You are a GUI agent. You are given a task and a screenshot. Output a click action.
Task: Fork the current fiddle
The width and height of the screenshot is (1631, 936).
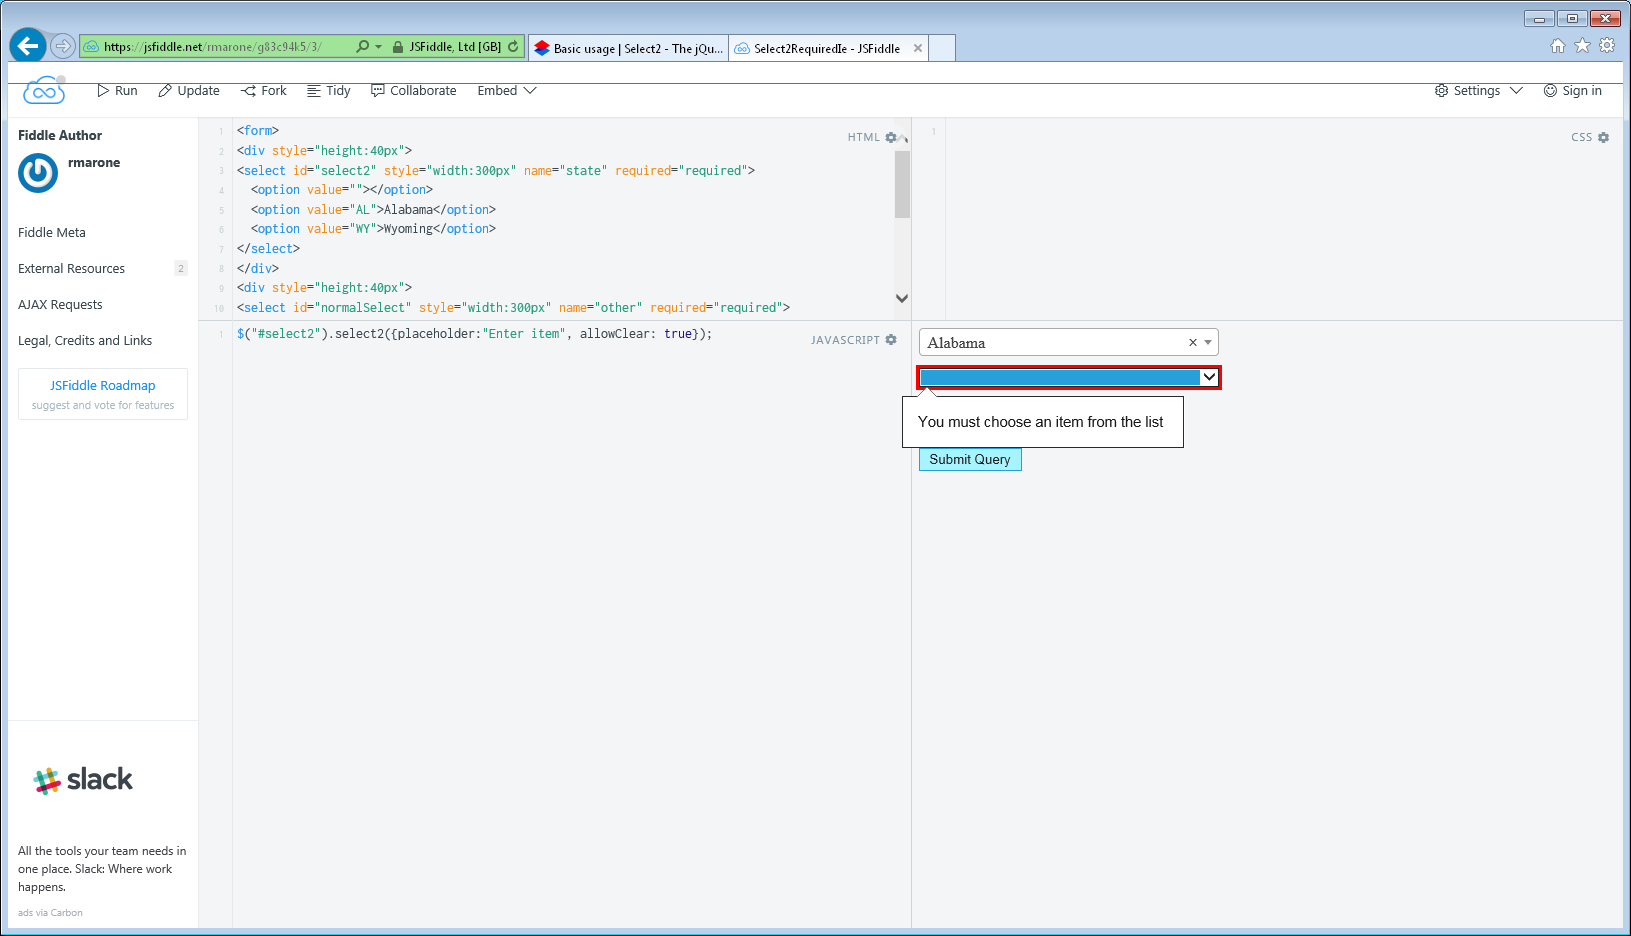click(x=263, y=90)
